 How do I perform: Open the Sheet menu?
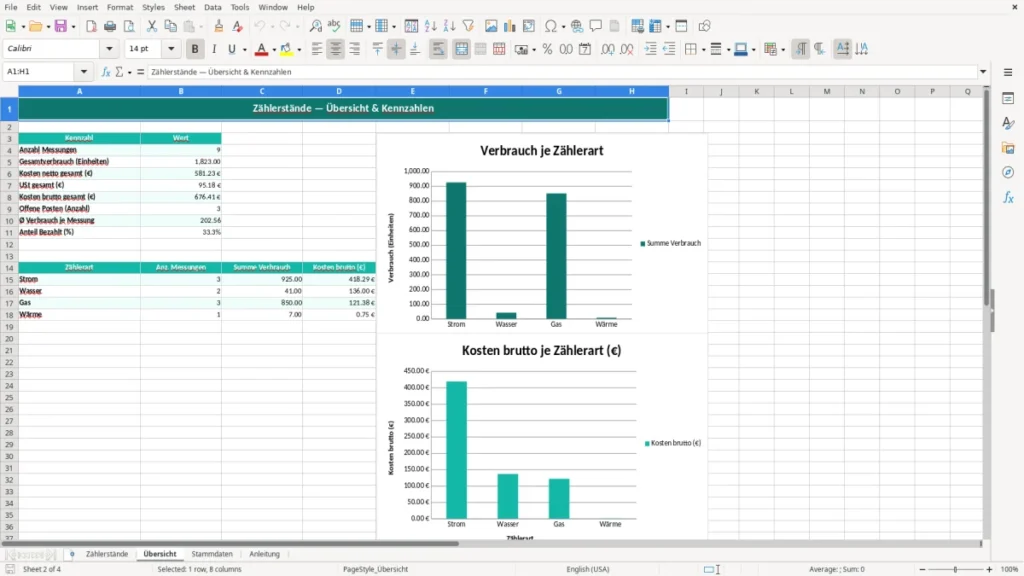(184, 7)
